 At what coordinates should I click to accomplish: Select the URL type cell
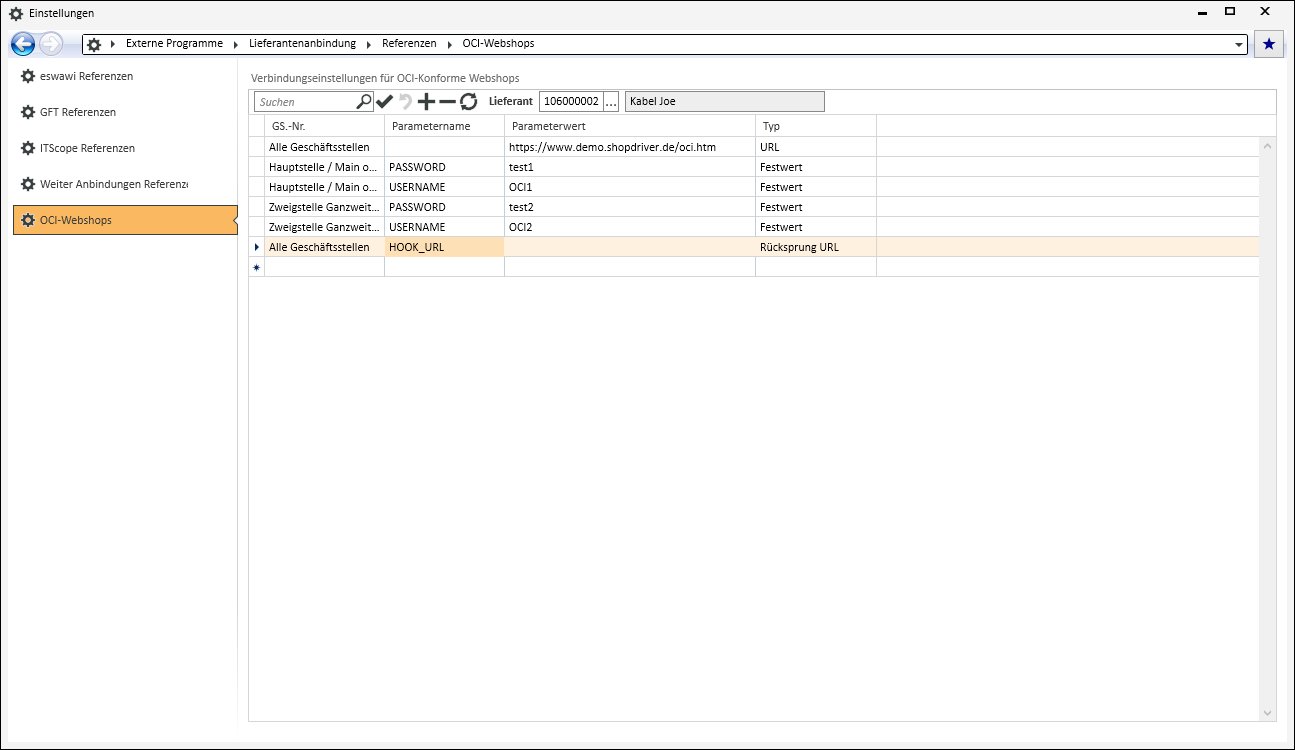[816, 147]
